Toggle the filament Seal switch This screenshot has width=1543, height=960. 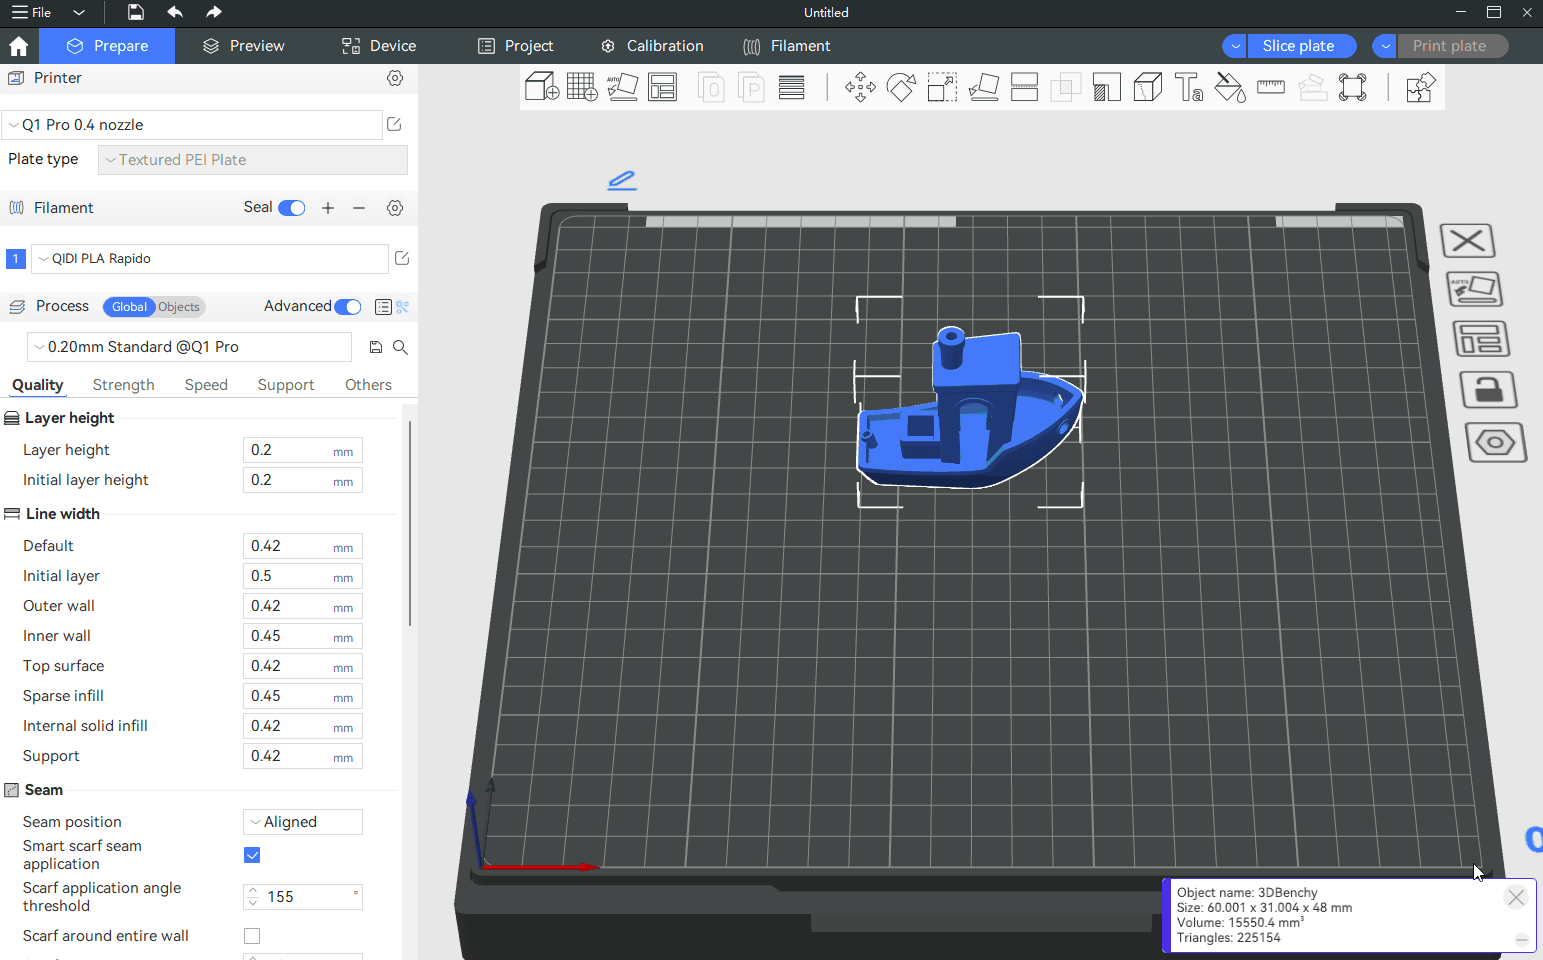click(292, 208)
